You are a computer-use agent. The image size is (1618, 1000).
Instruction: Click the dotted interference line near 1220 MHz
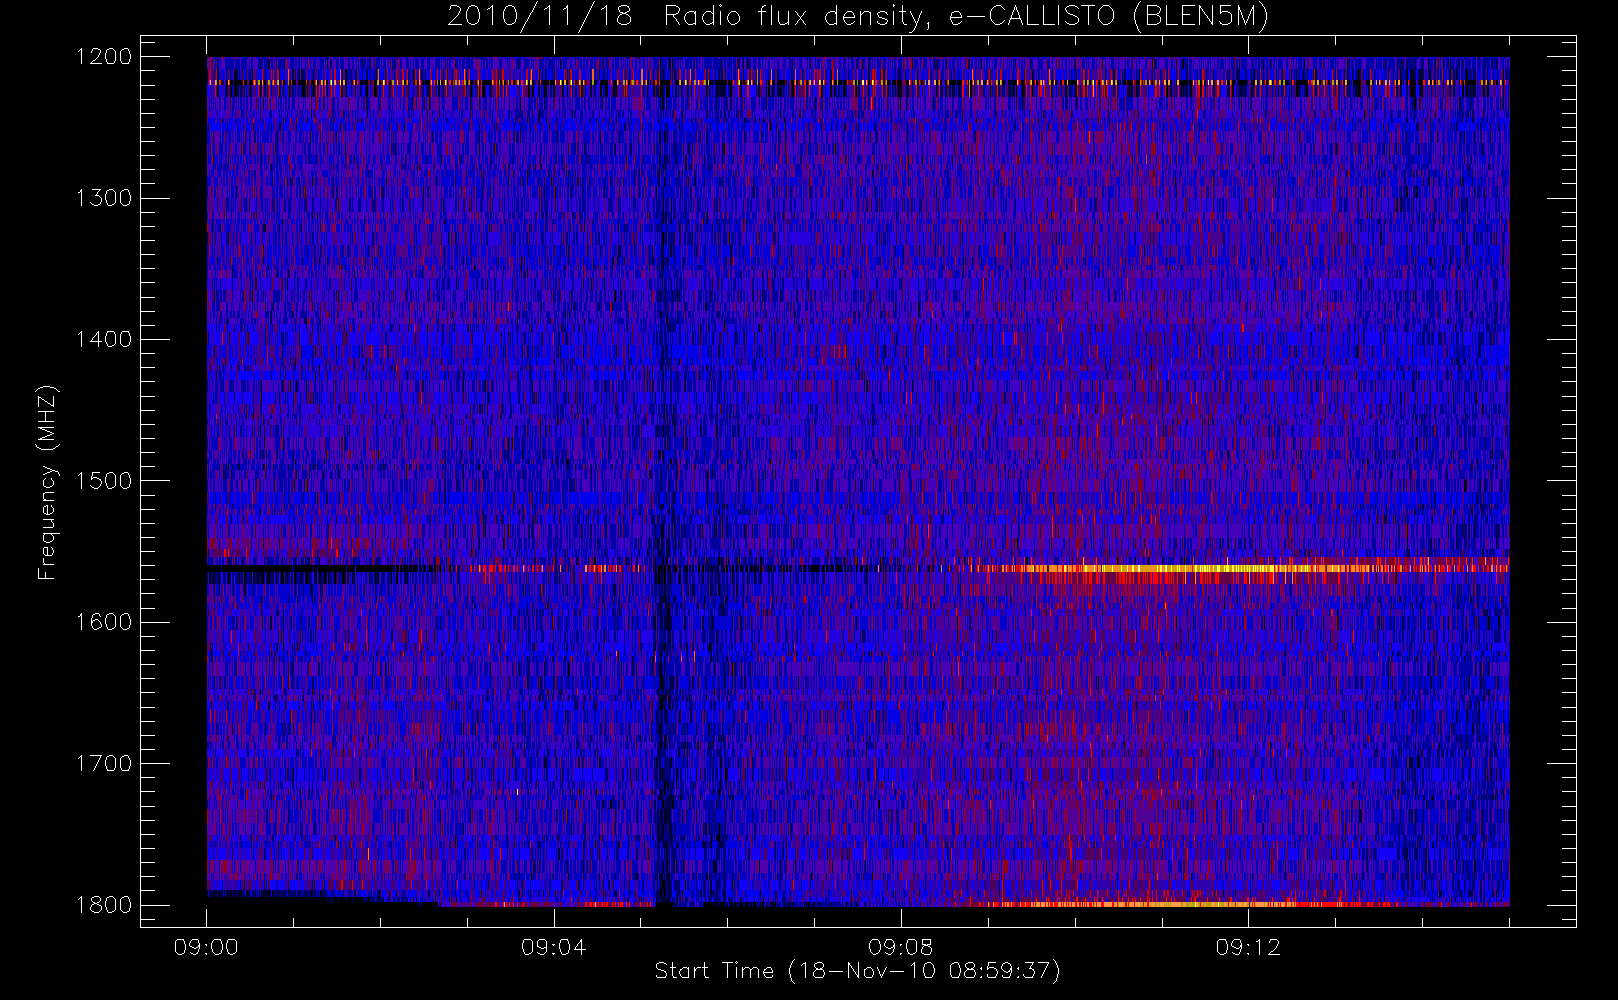pyautogui.click(x=858, y=82)
